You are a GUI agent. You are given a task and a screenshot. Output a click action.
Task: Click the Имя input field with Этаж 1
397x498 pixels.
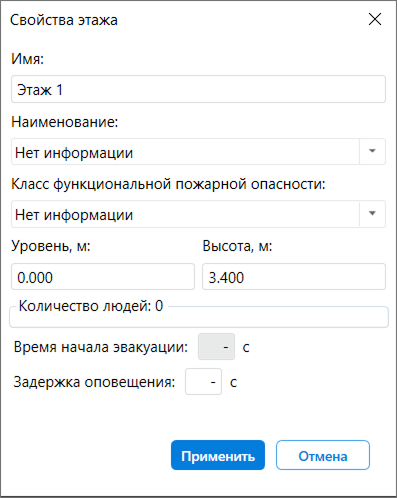coord(198,89)
